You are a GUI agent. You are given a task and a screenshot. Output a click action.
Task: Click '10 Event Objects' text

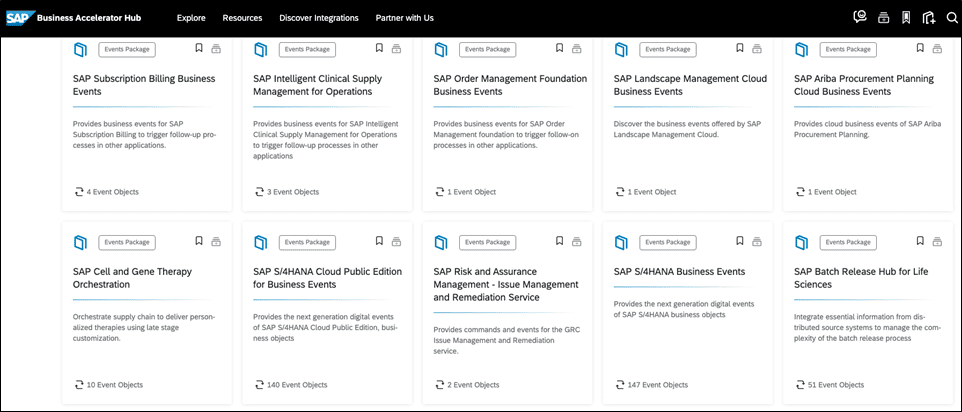coord(114,385)
